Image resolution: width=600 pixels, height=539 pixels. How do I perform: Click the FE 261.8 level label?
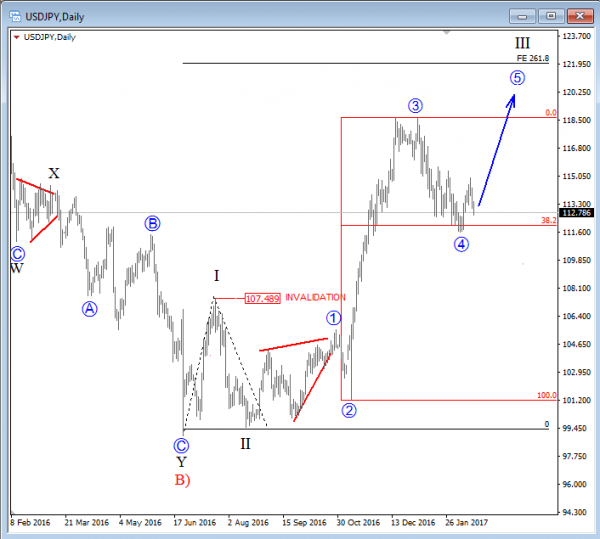click(533, 58)
